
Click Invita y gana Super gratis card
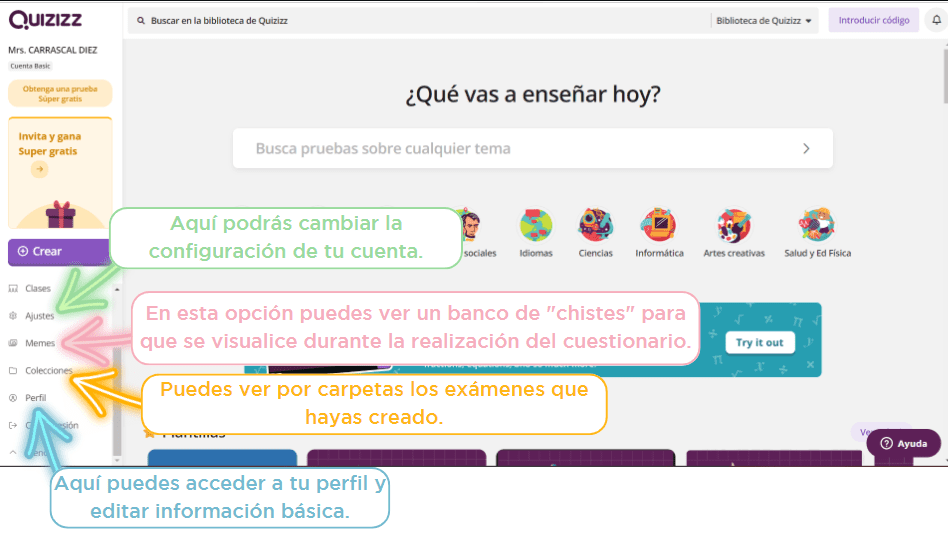coord(60,173)
